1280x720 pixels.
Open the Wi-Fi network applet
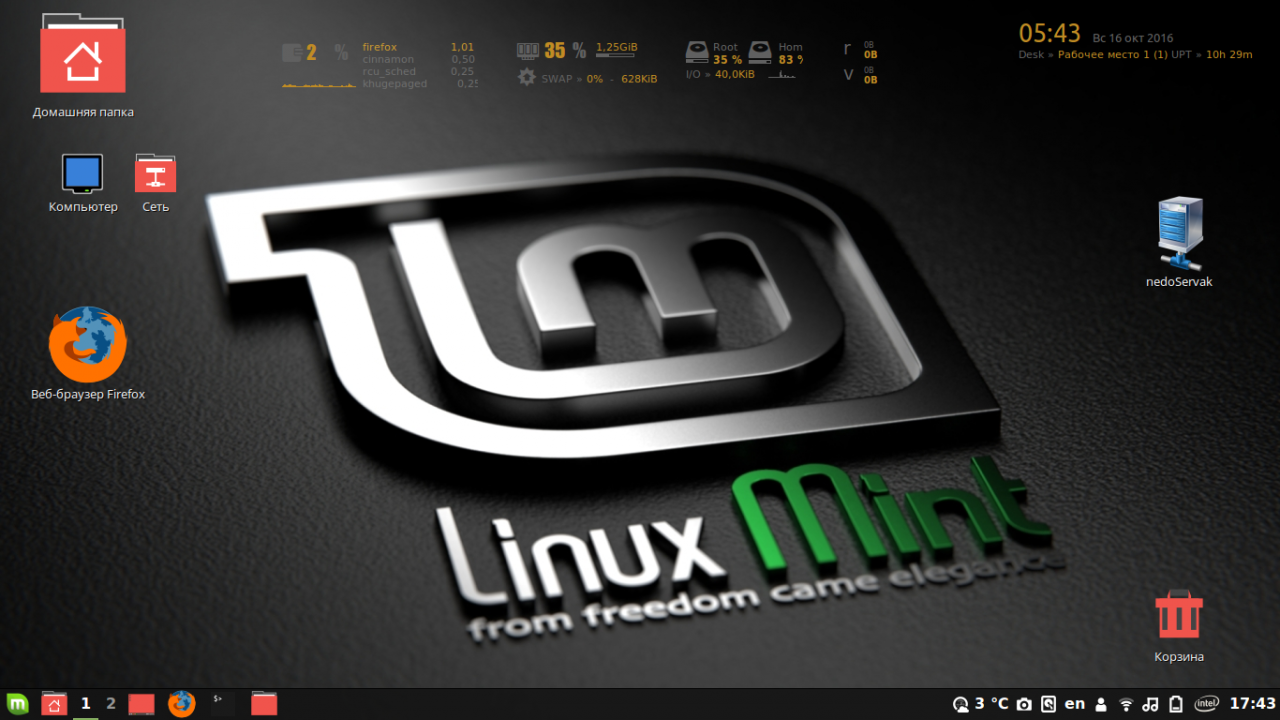point(1126,704)
